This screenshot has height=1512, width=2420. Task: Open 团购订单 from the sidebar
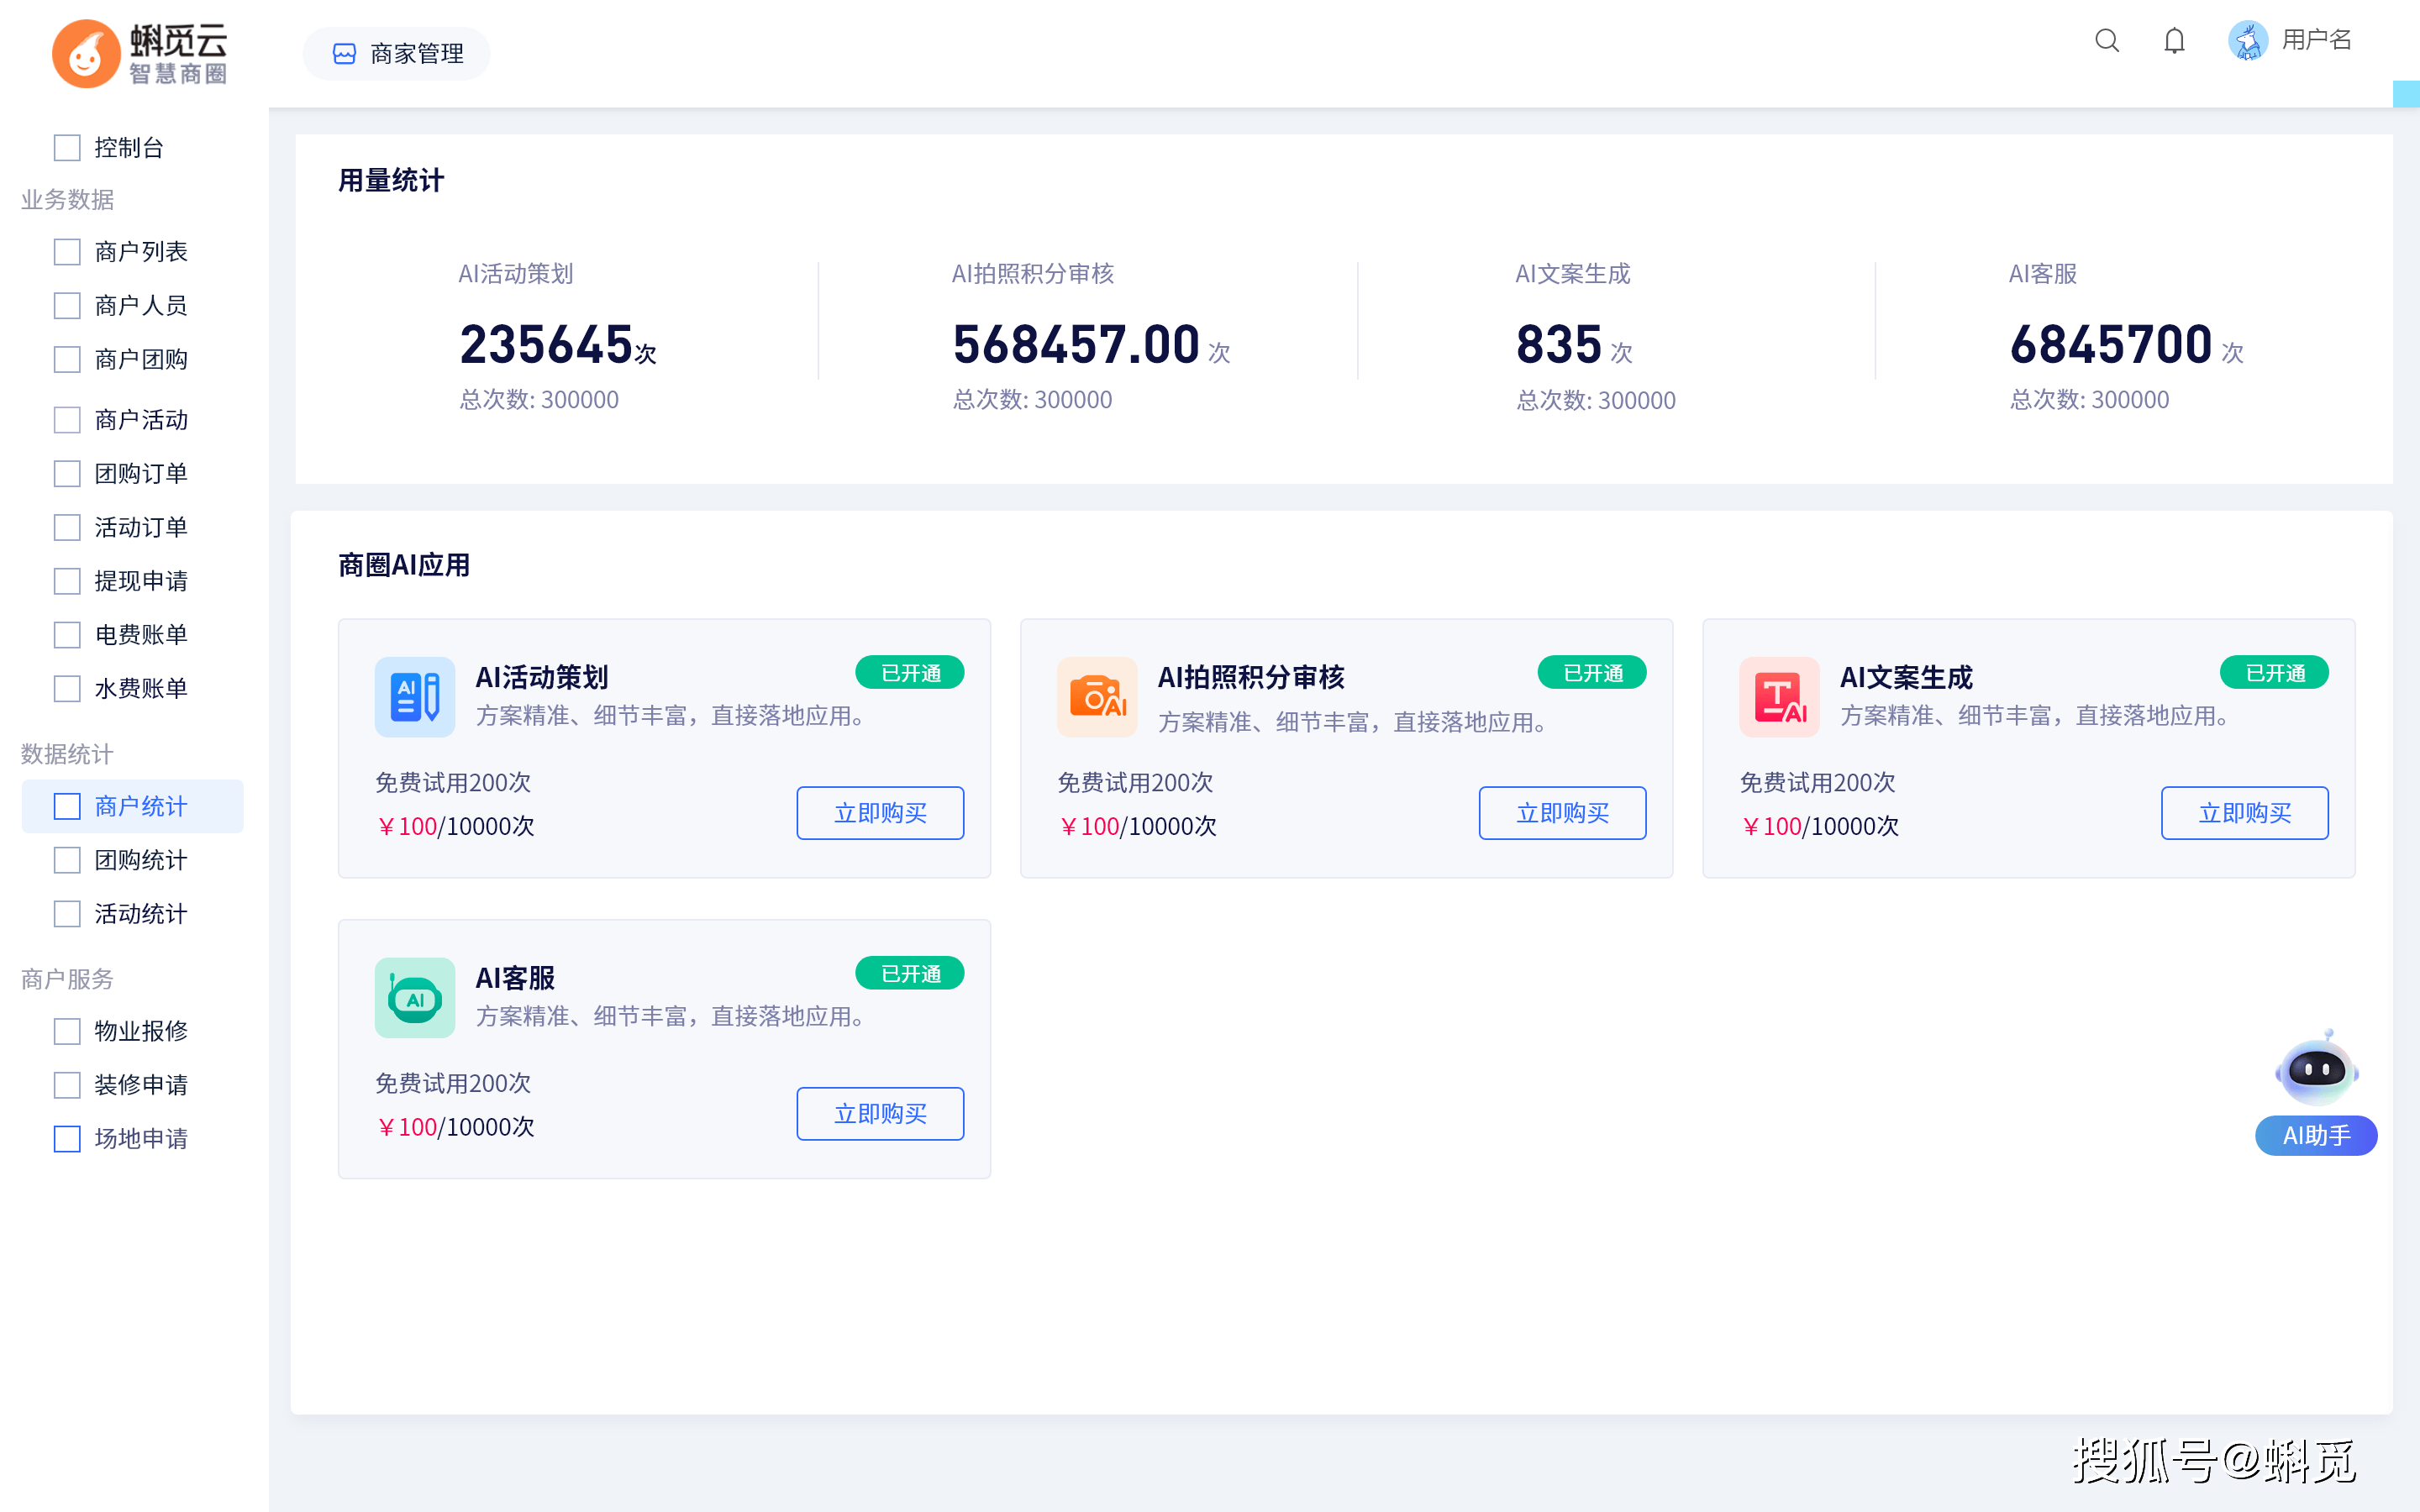point(141,474)
